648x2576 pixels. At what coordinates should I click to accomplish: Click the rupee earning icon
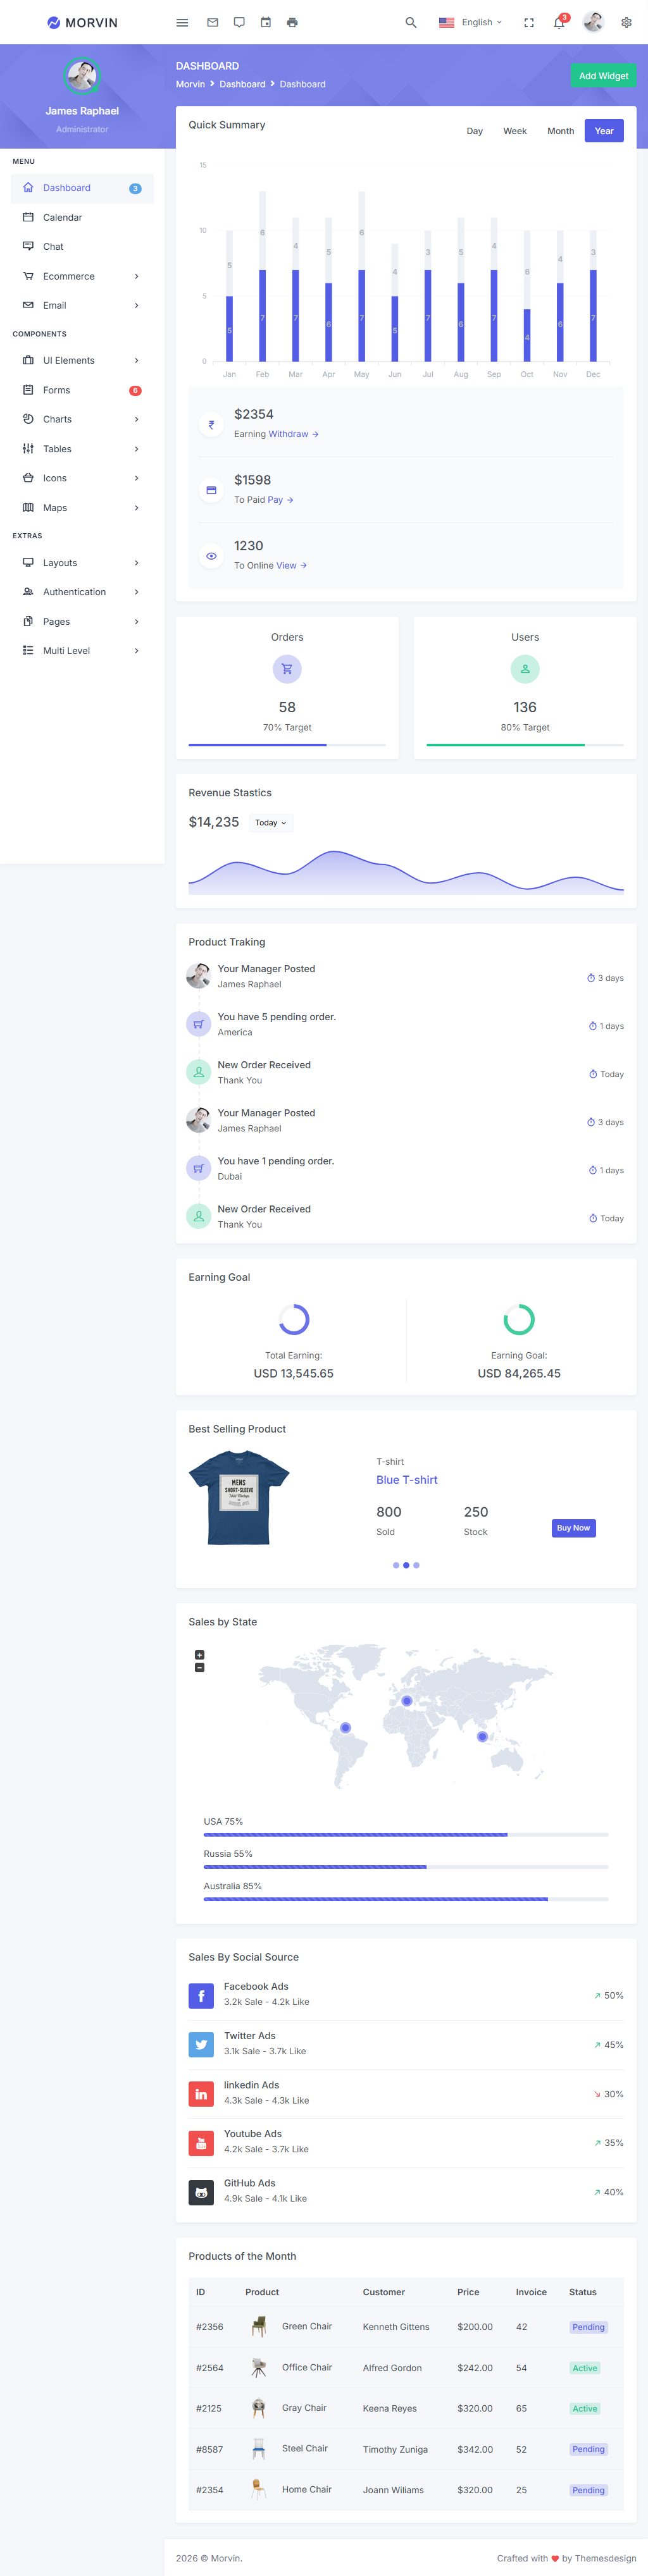click(x=211, y=424)
